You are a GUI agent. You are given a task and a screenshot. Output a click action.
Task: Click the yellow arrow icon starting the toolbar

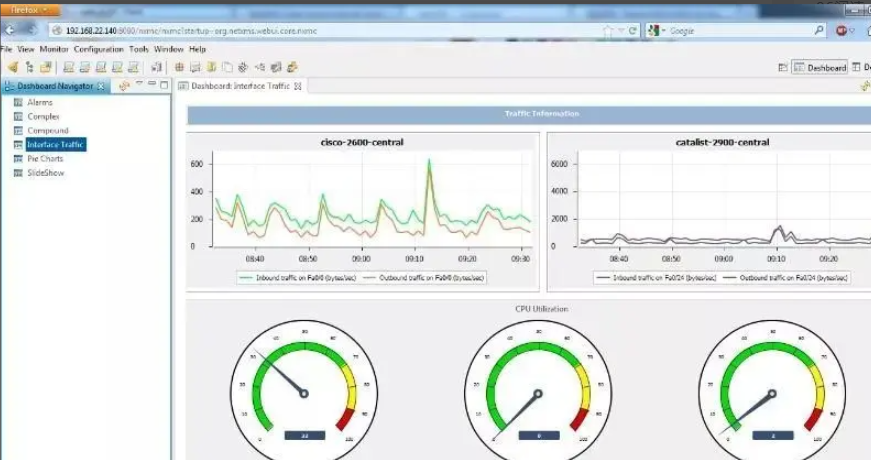(x=13, y=67)
